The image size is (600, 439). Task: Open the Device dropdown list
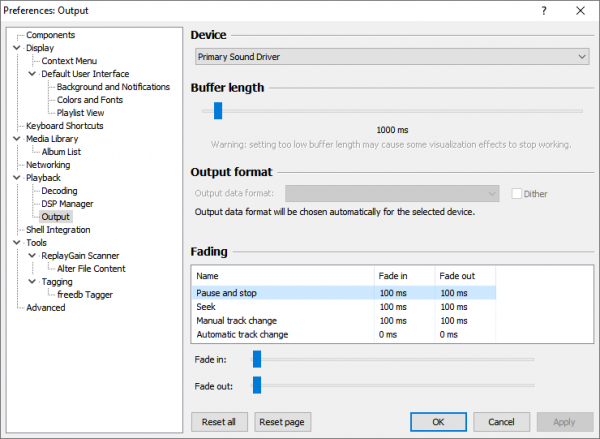(x=390, y=57)
